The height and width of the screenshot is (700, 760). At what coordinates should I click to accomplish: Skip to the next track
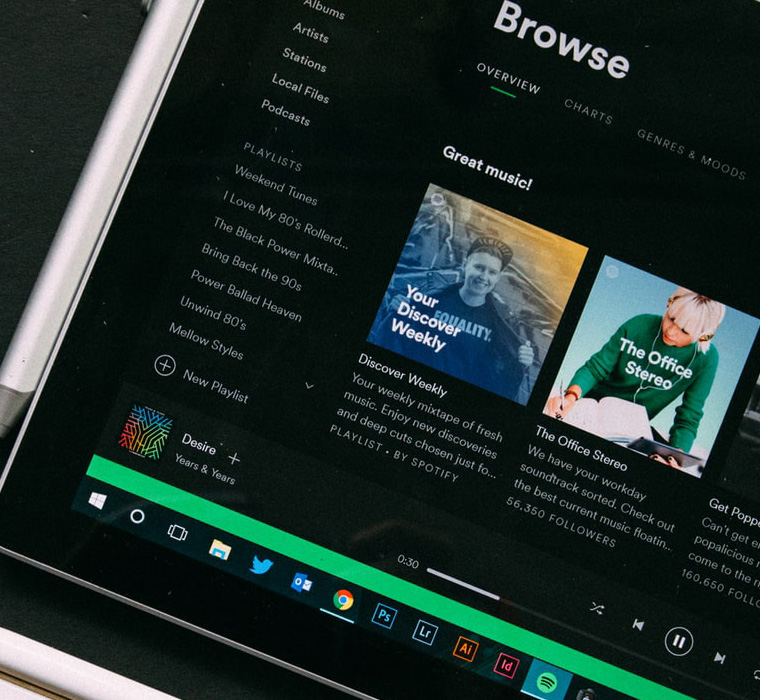point(720,658)
